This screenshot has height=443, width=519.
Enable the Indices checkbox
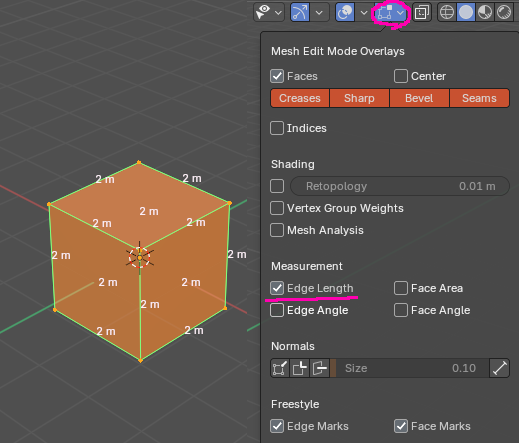click(x=277, y=128)
